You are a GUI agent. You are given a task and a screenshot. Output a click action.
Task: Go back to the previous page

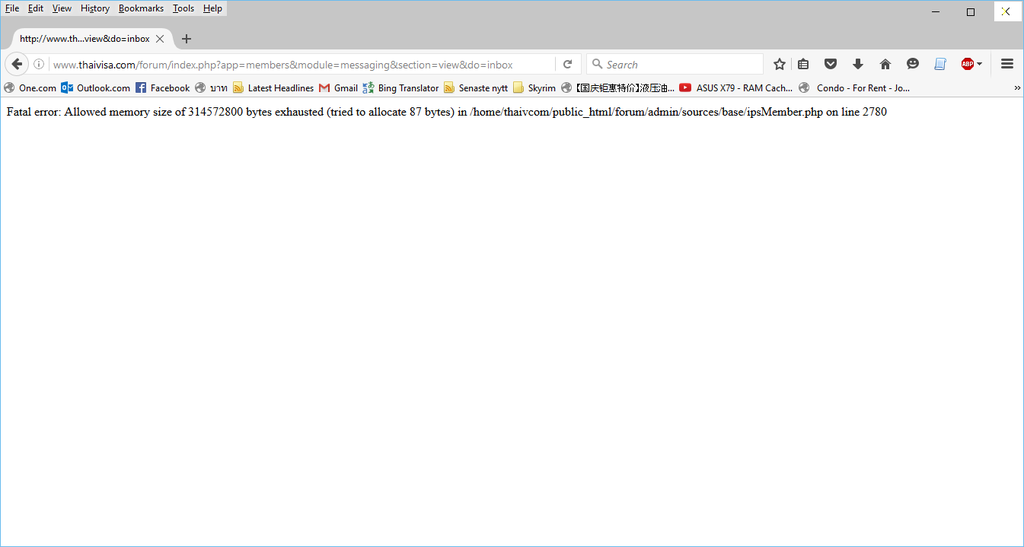(x=17, y=64)
